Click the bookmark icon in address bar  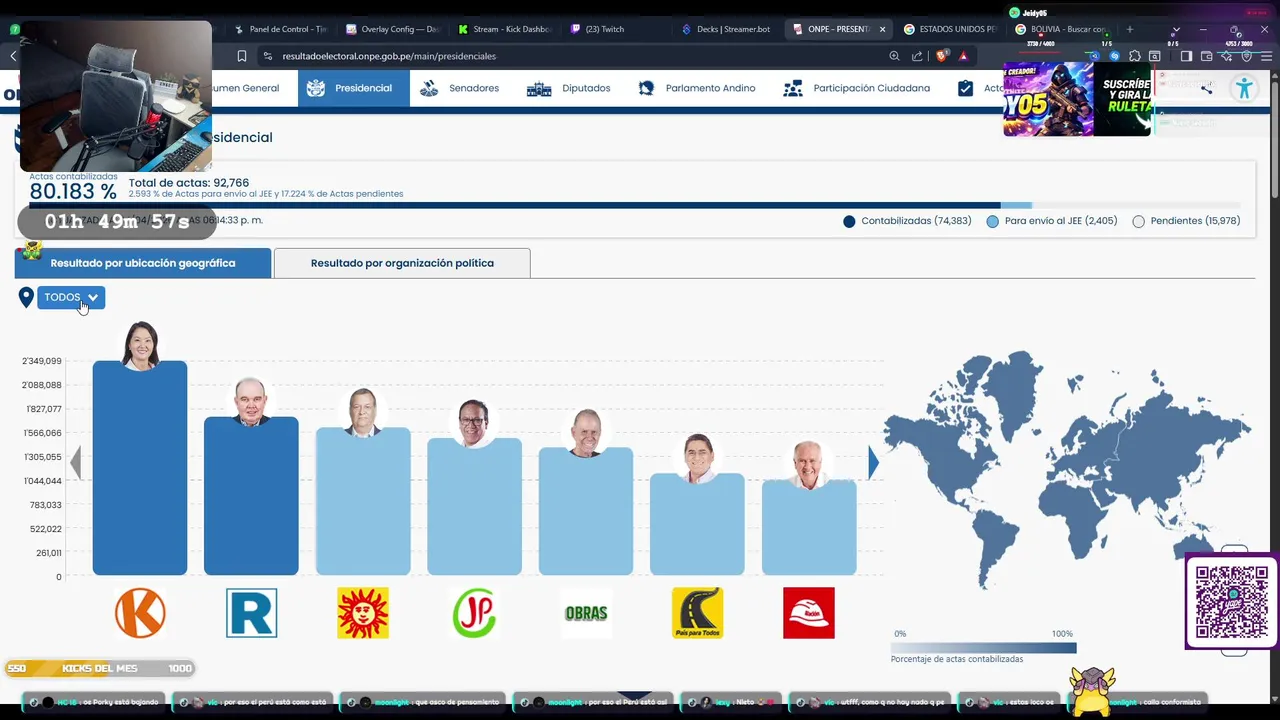242,56
